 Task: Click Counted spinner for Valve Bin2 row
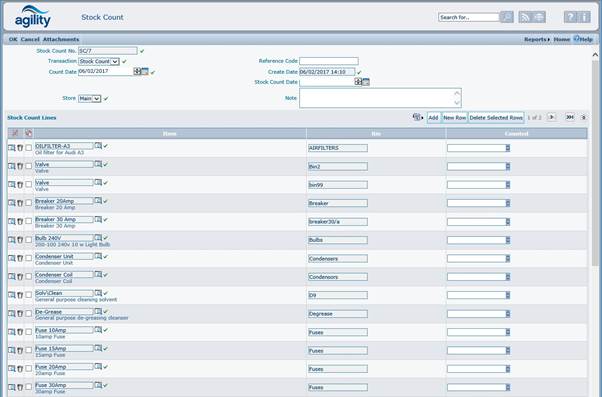(508, 166)
